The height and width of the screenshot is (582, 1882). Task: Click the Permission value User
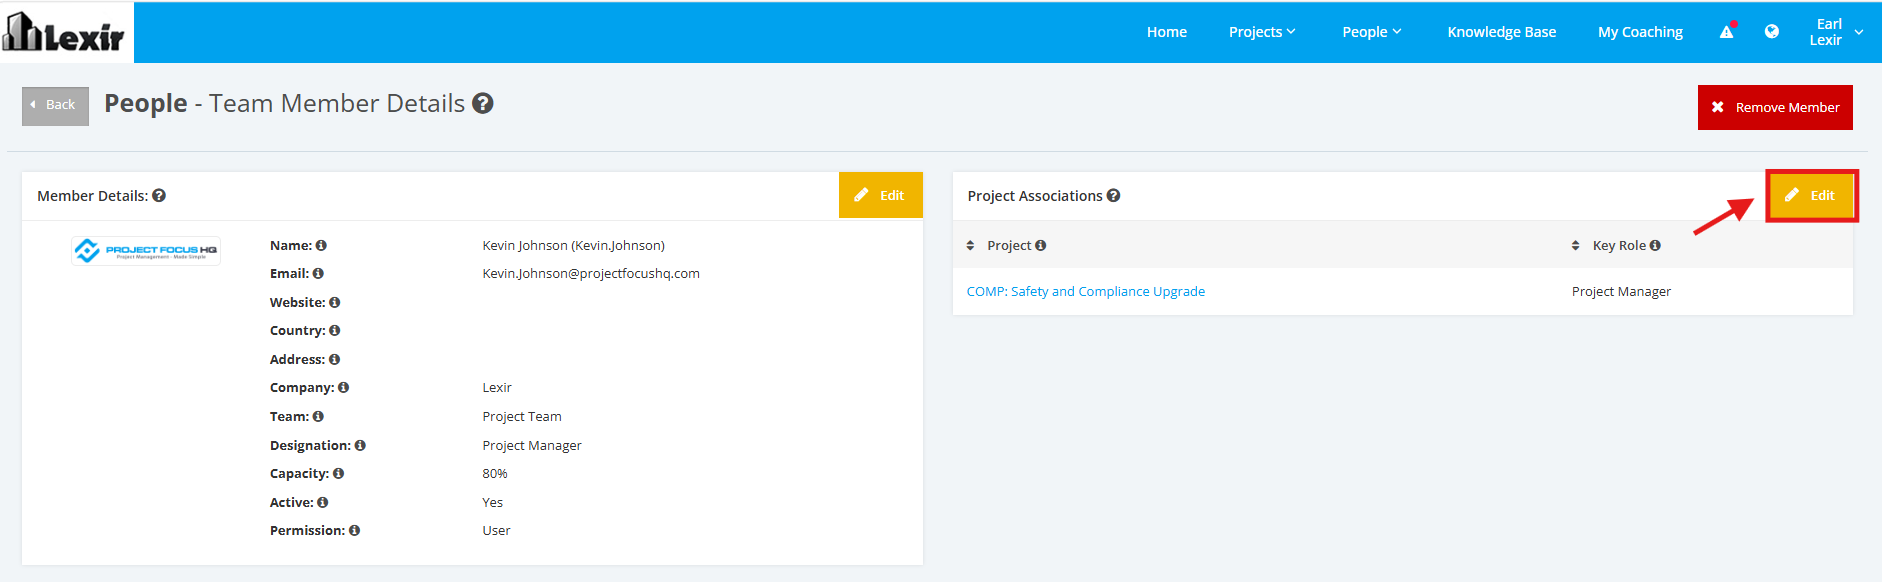tap(496, 530)
